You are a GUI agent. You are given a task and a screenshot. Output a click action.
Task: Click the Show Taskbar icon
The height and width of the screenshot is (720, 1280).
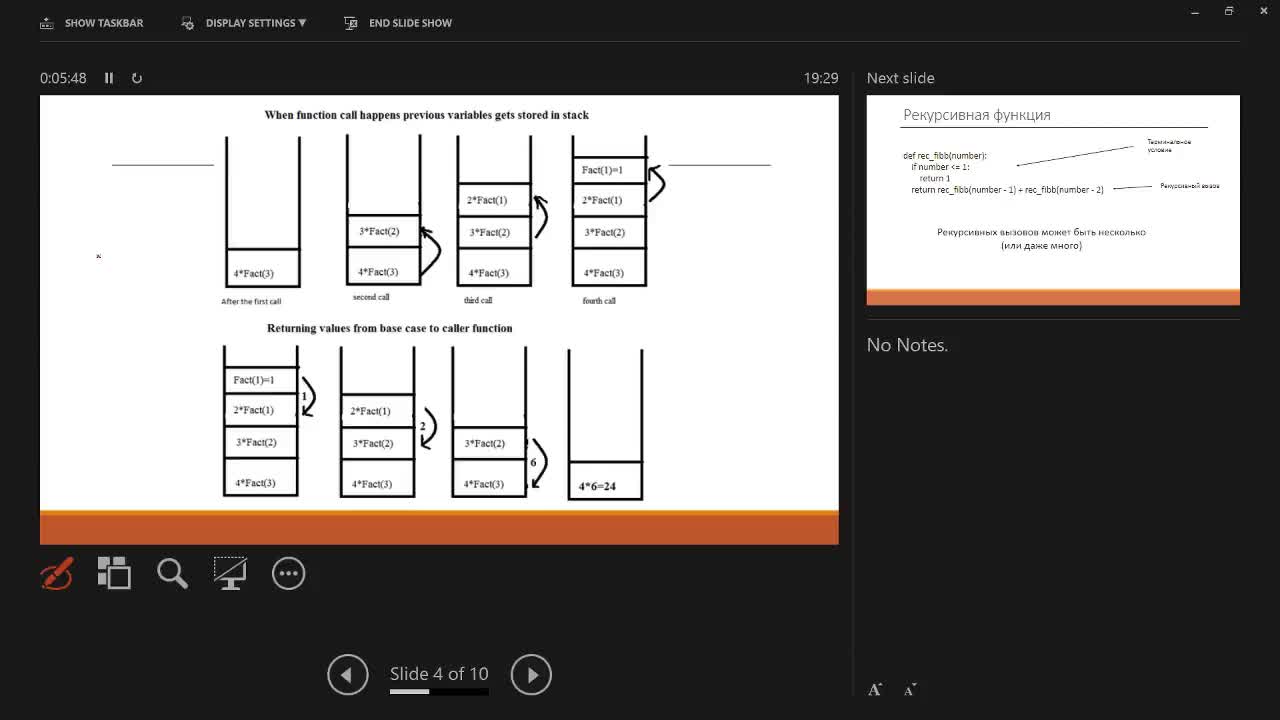46,23
